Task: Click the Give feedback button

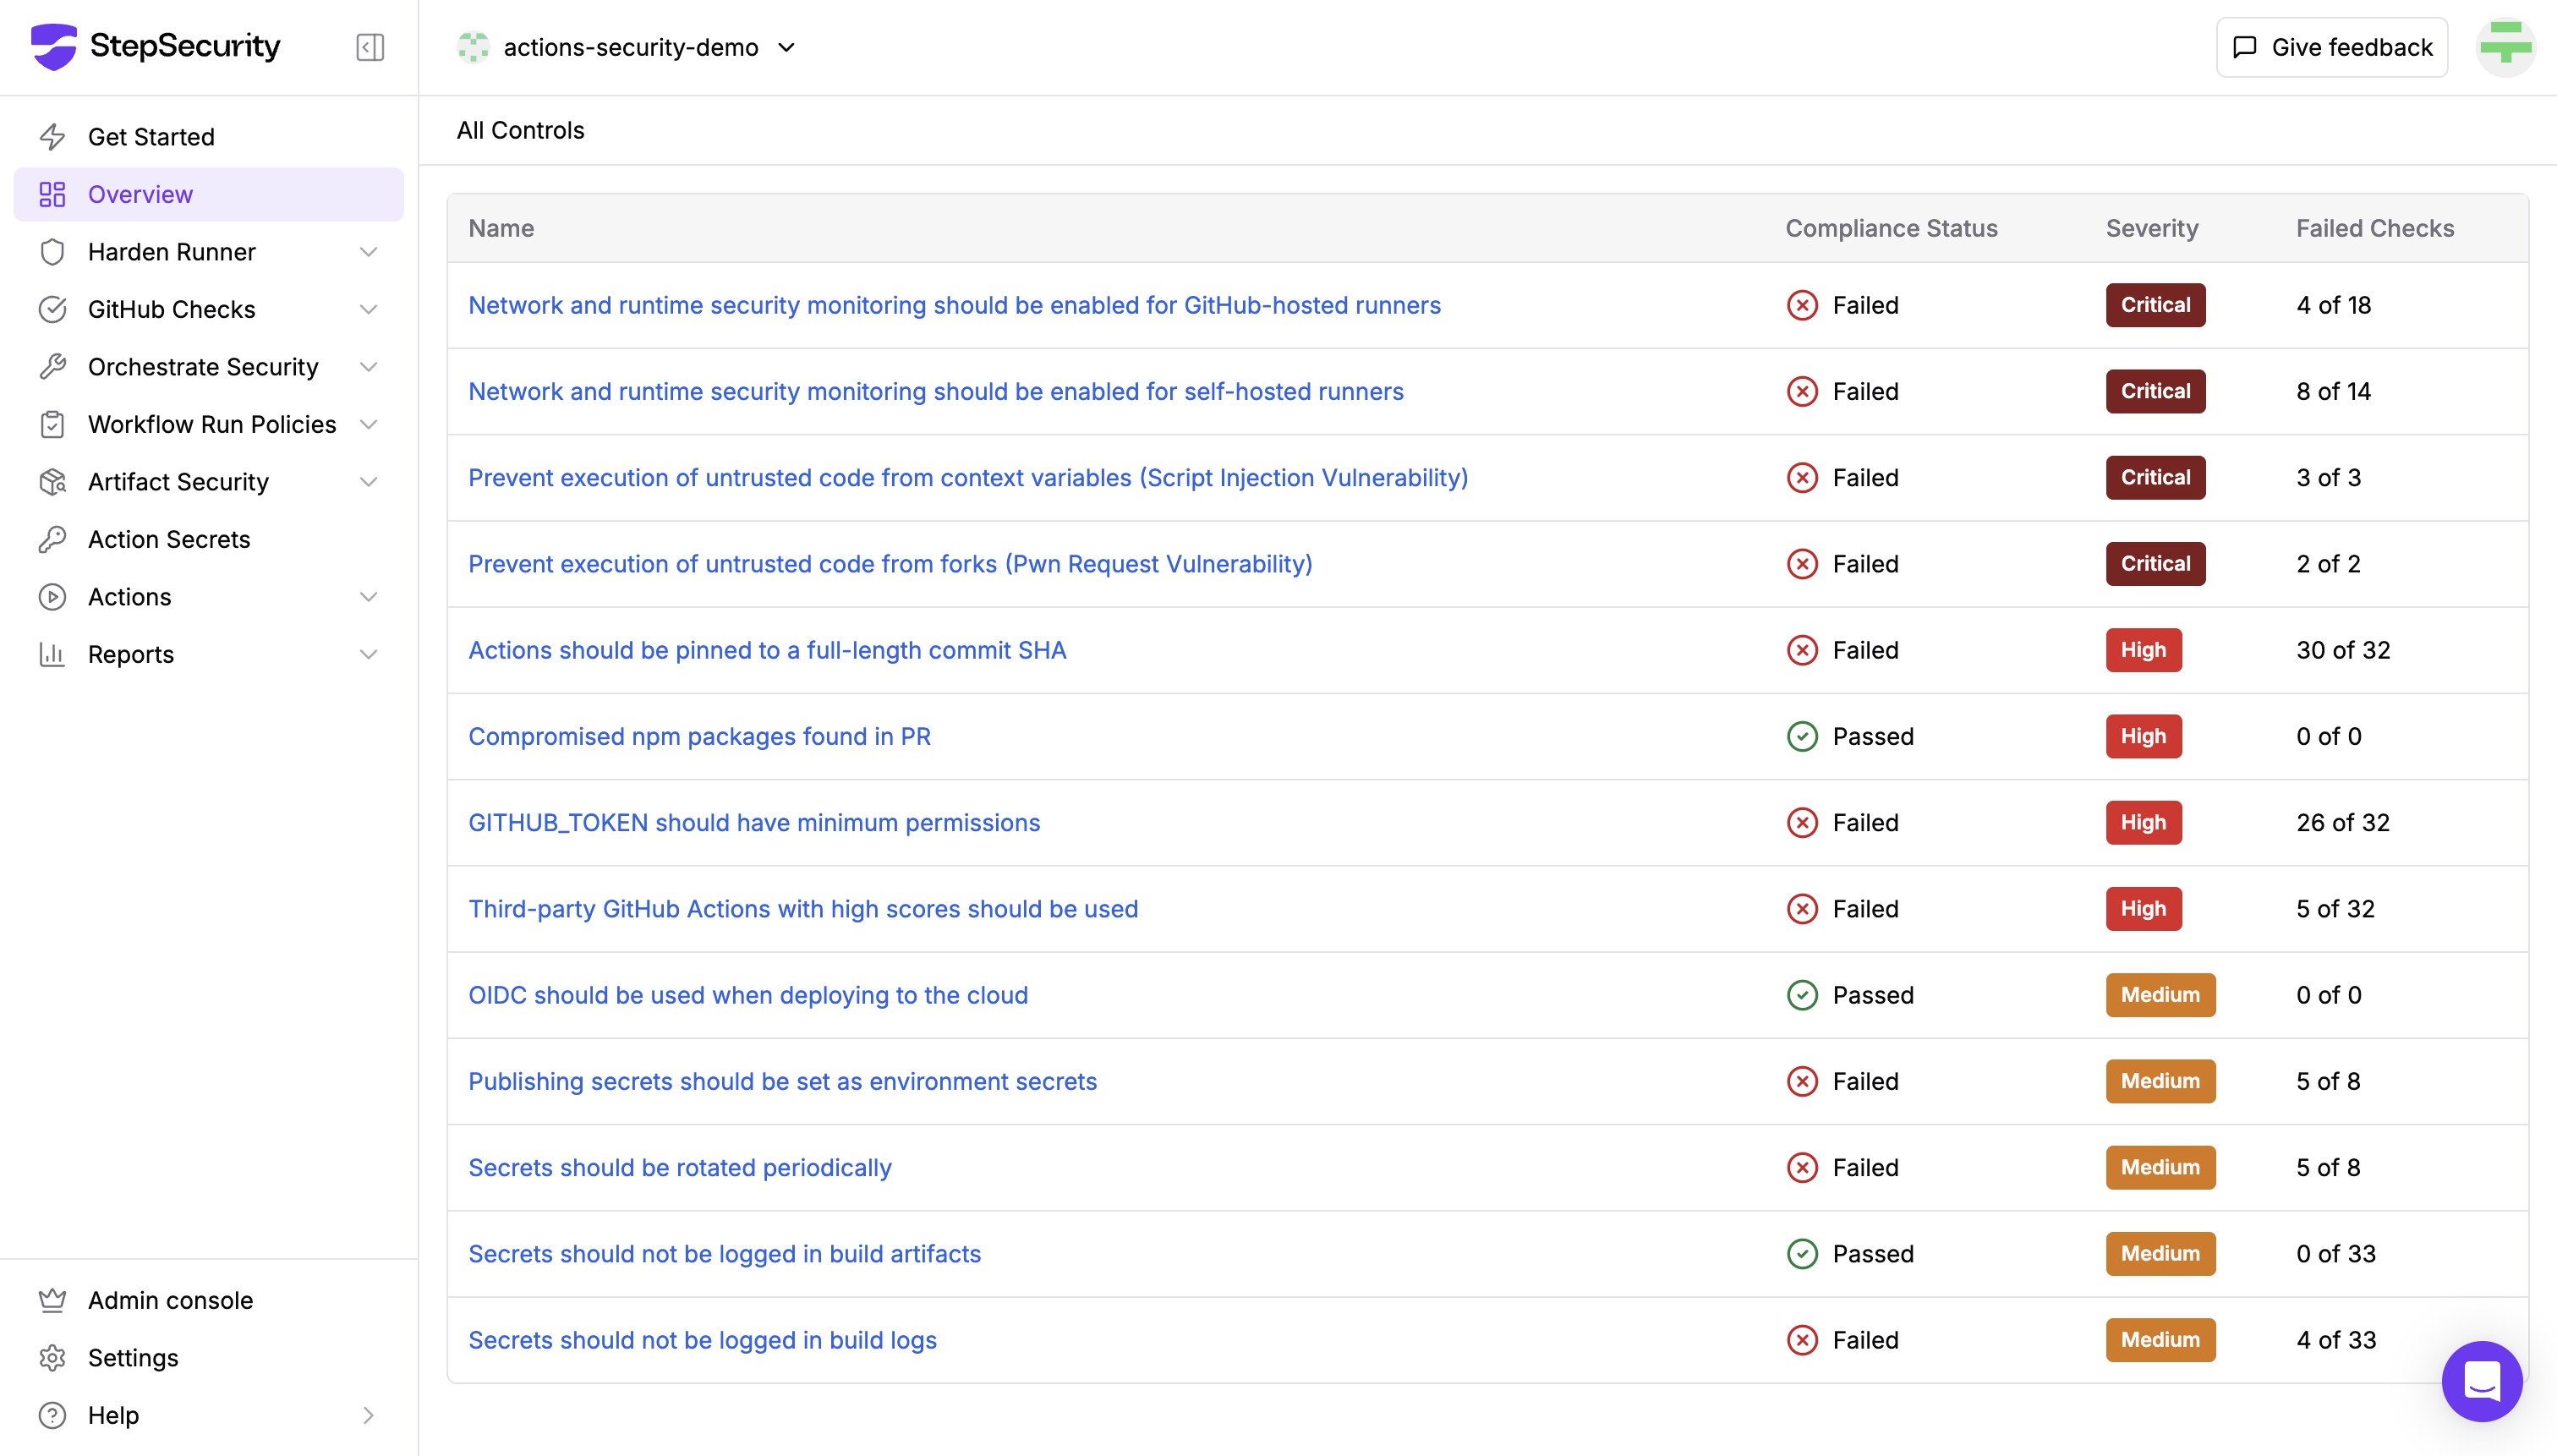Action: pos(2331,47)
